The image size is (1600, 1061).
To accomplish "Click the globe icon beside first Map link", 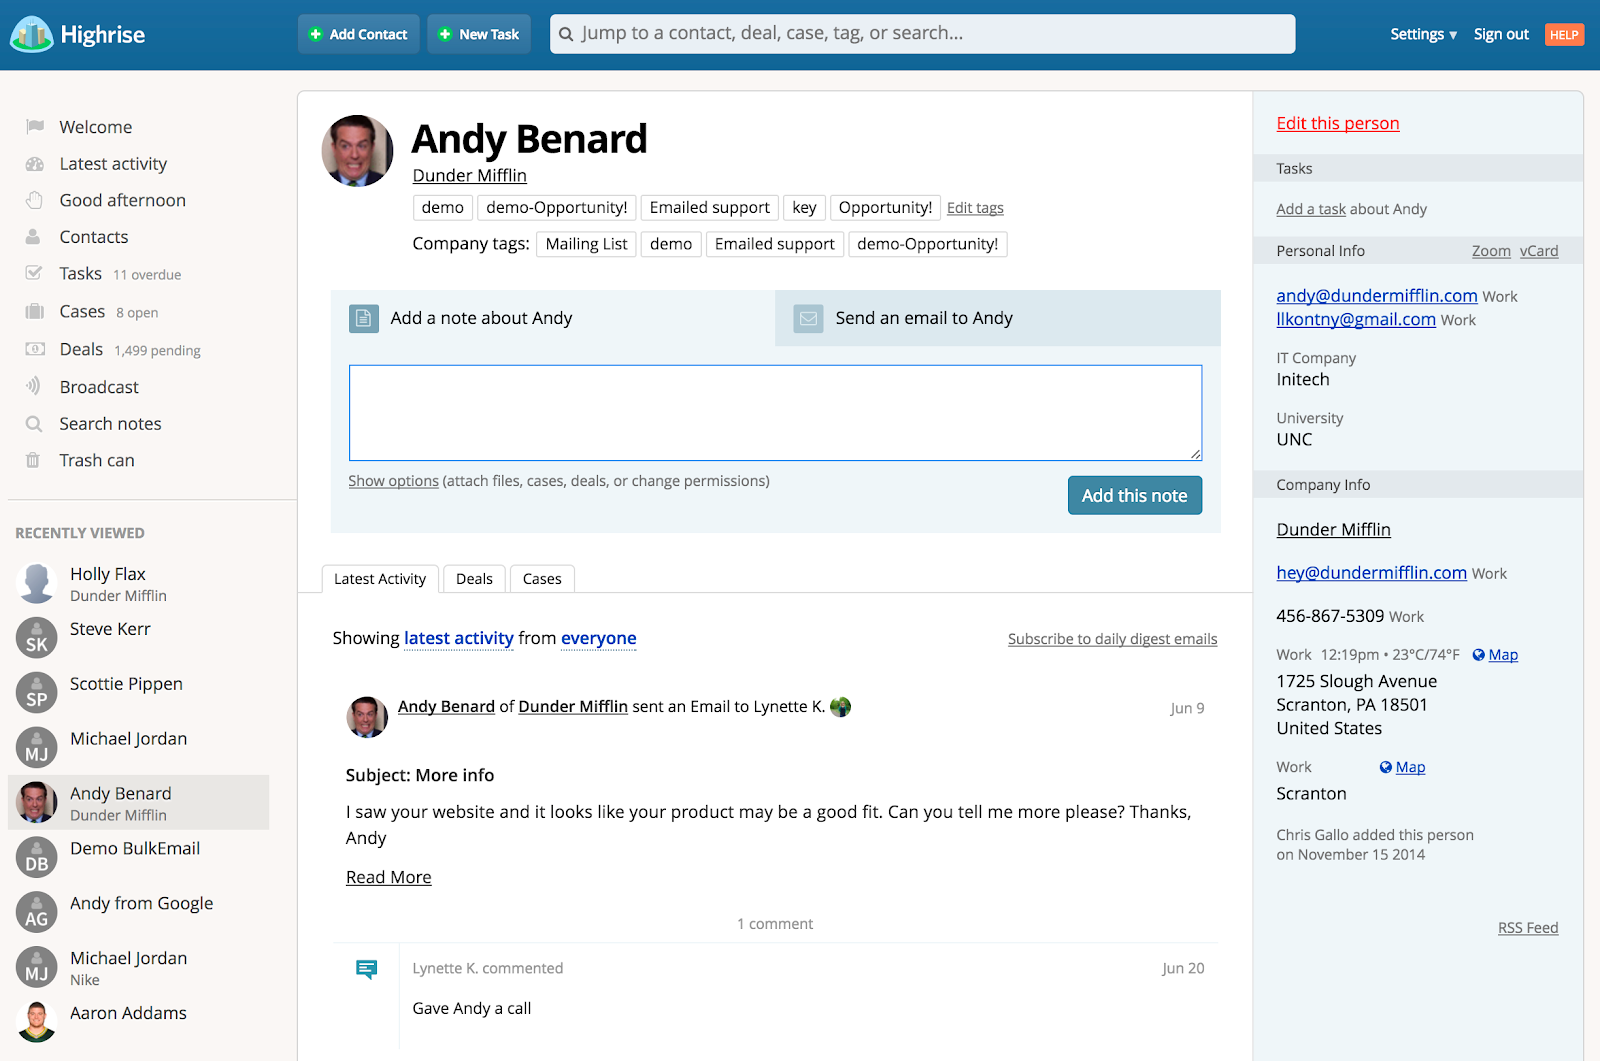I will [1479, 655].
